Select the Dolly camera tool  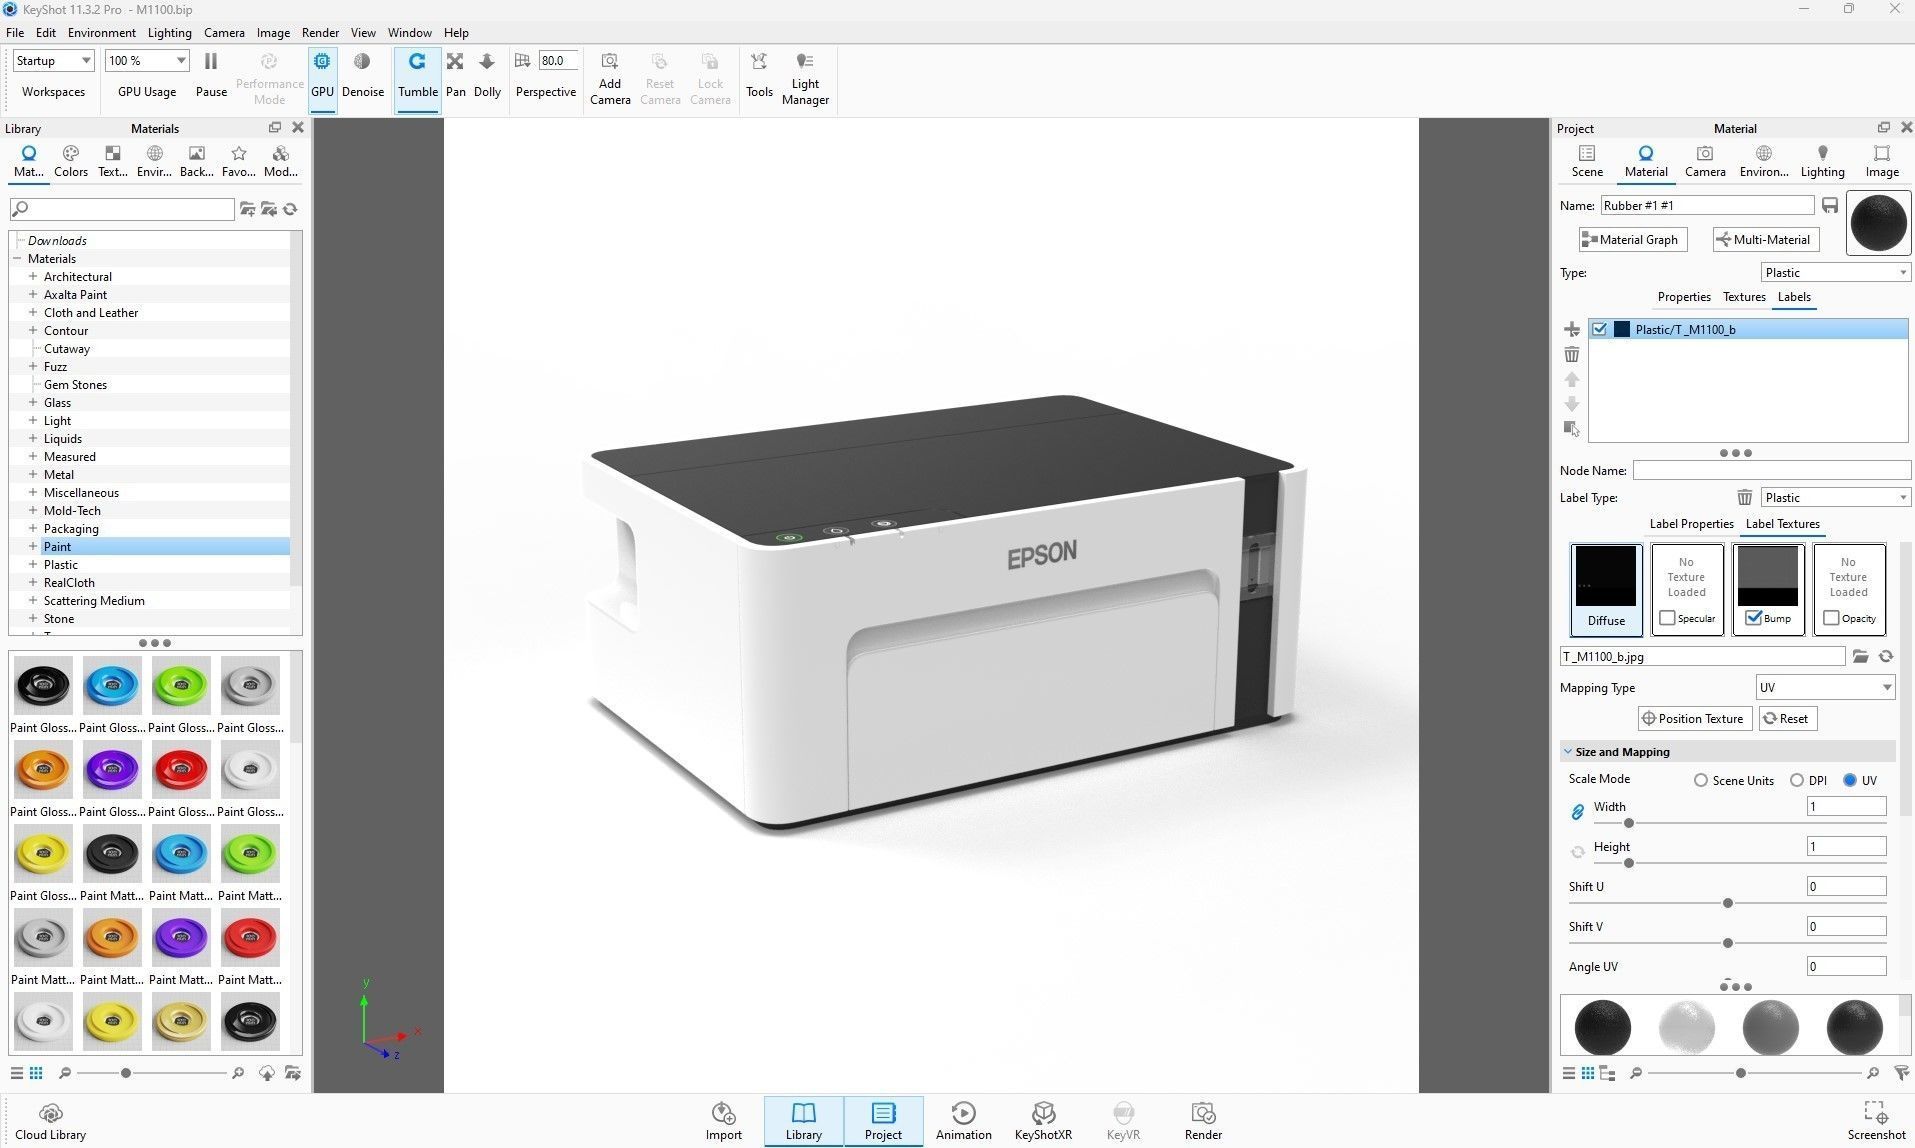tap(487, 75)
